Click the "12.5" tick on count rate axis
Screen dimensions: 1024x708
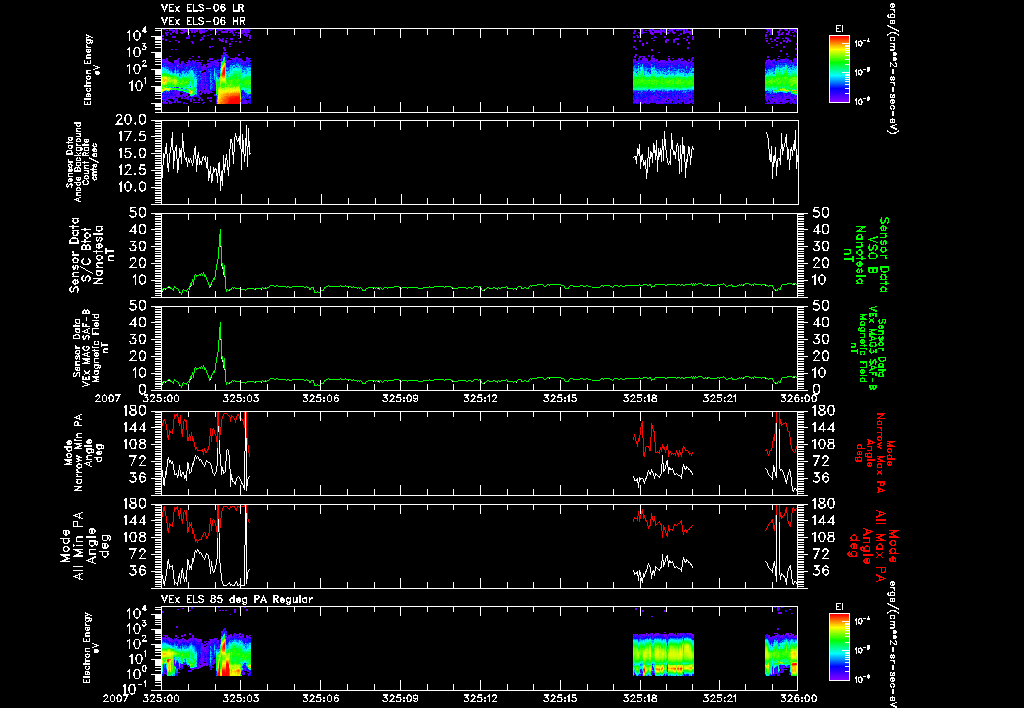[131, 170]
